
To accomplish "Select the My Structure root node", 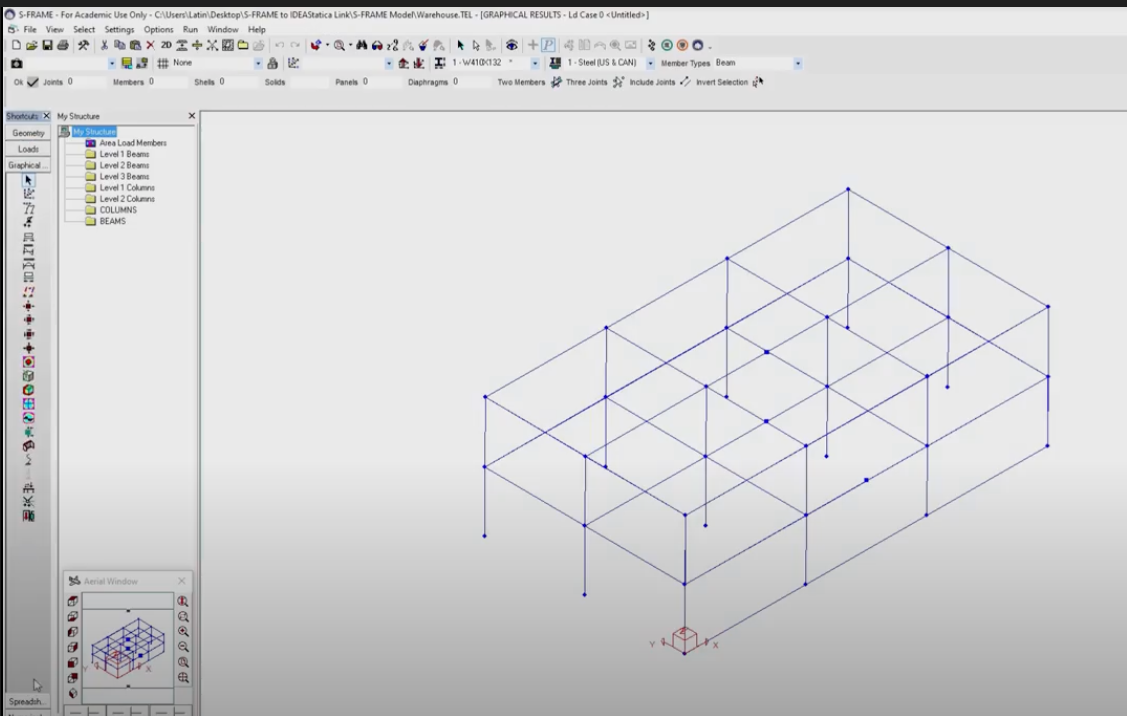I will tap(94, 132).
